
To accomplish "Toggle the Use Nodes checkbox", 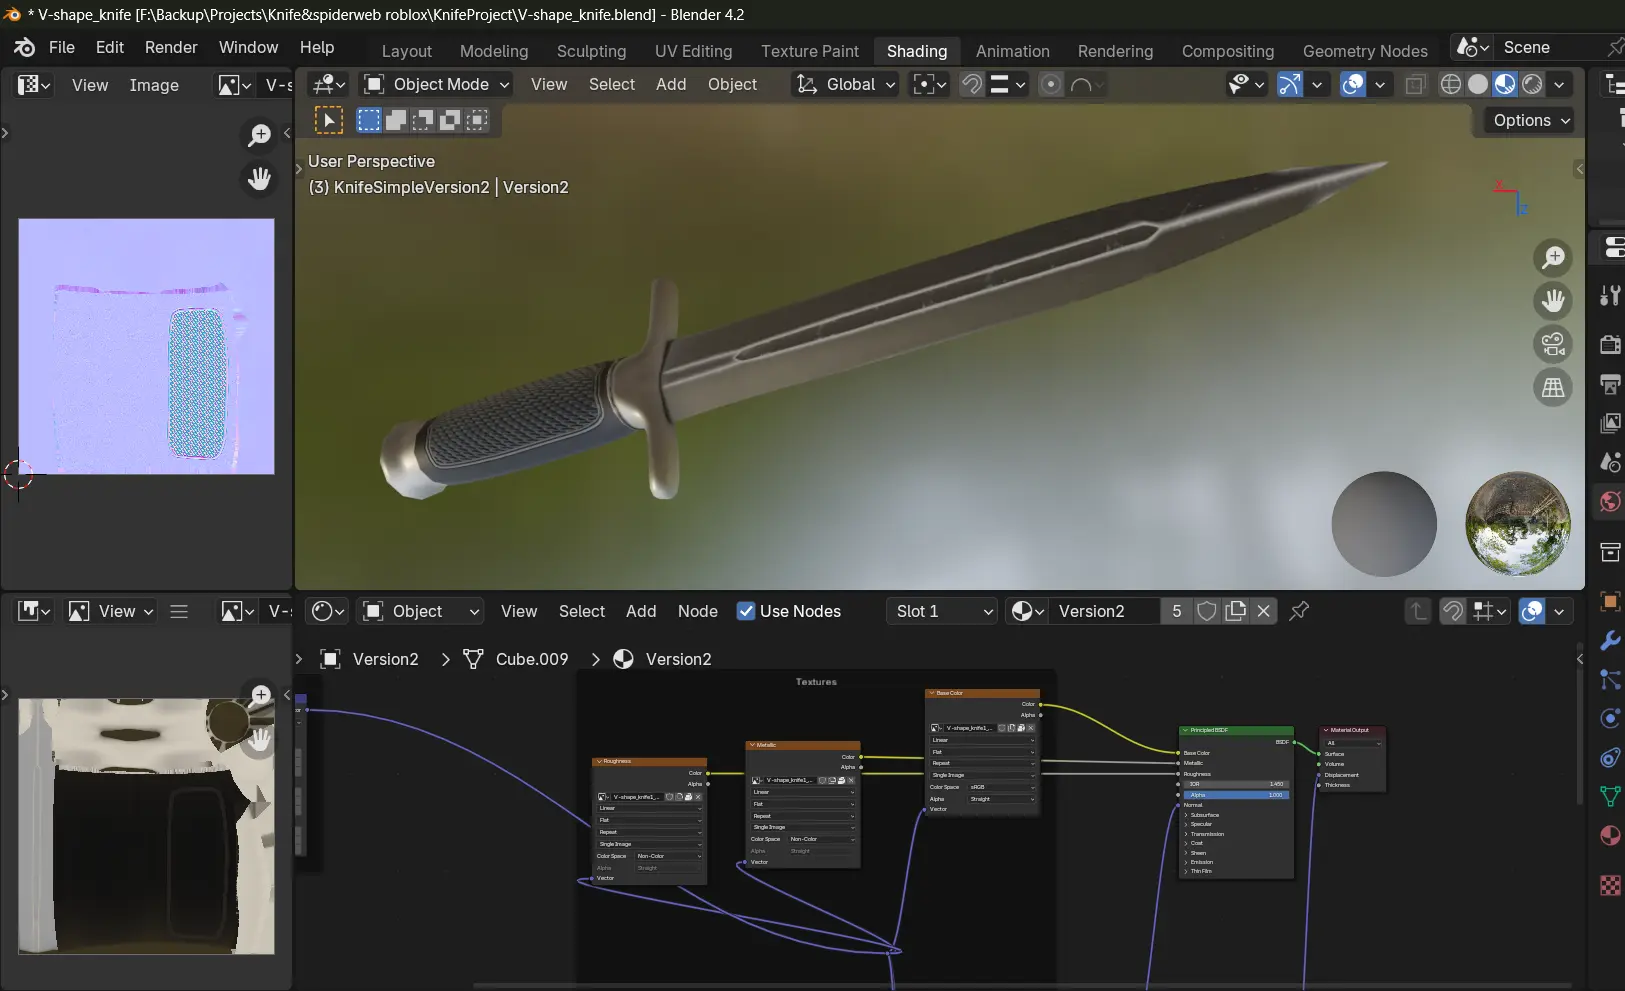I will point(746,611).
